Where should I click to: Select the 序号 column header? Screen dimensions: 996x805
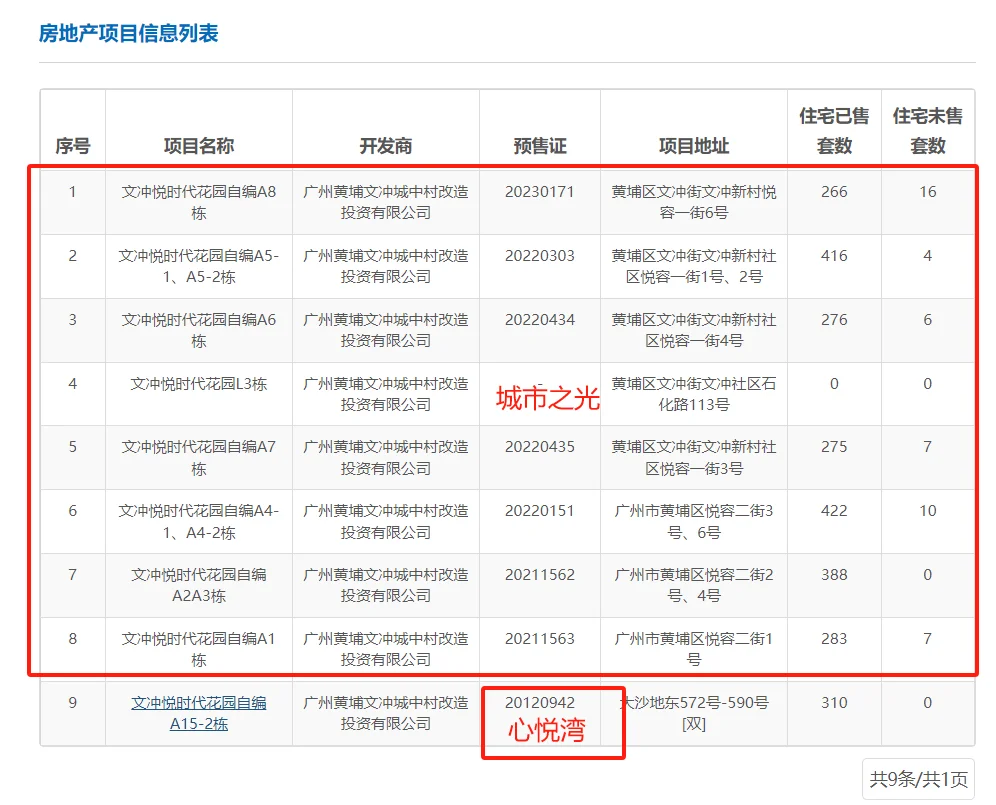point(72,146)
